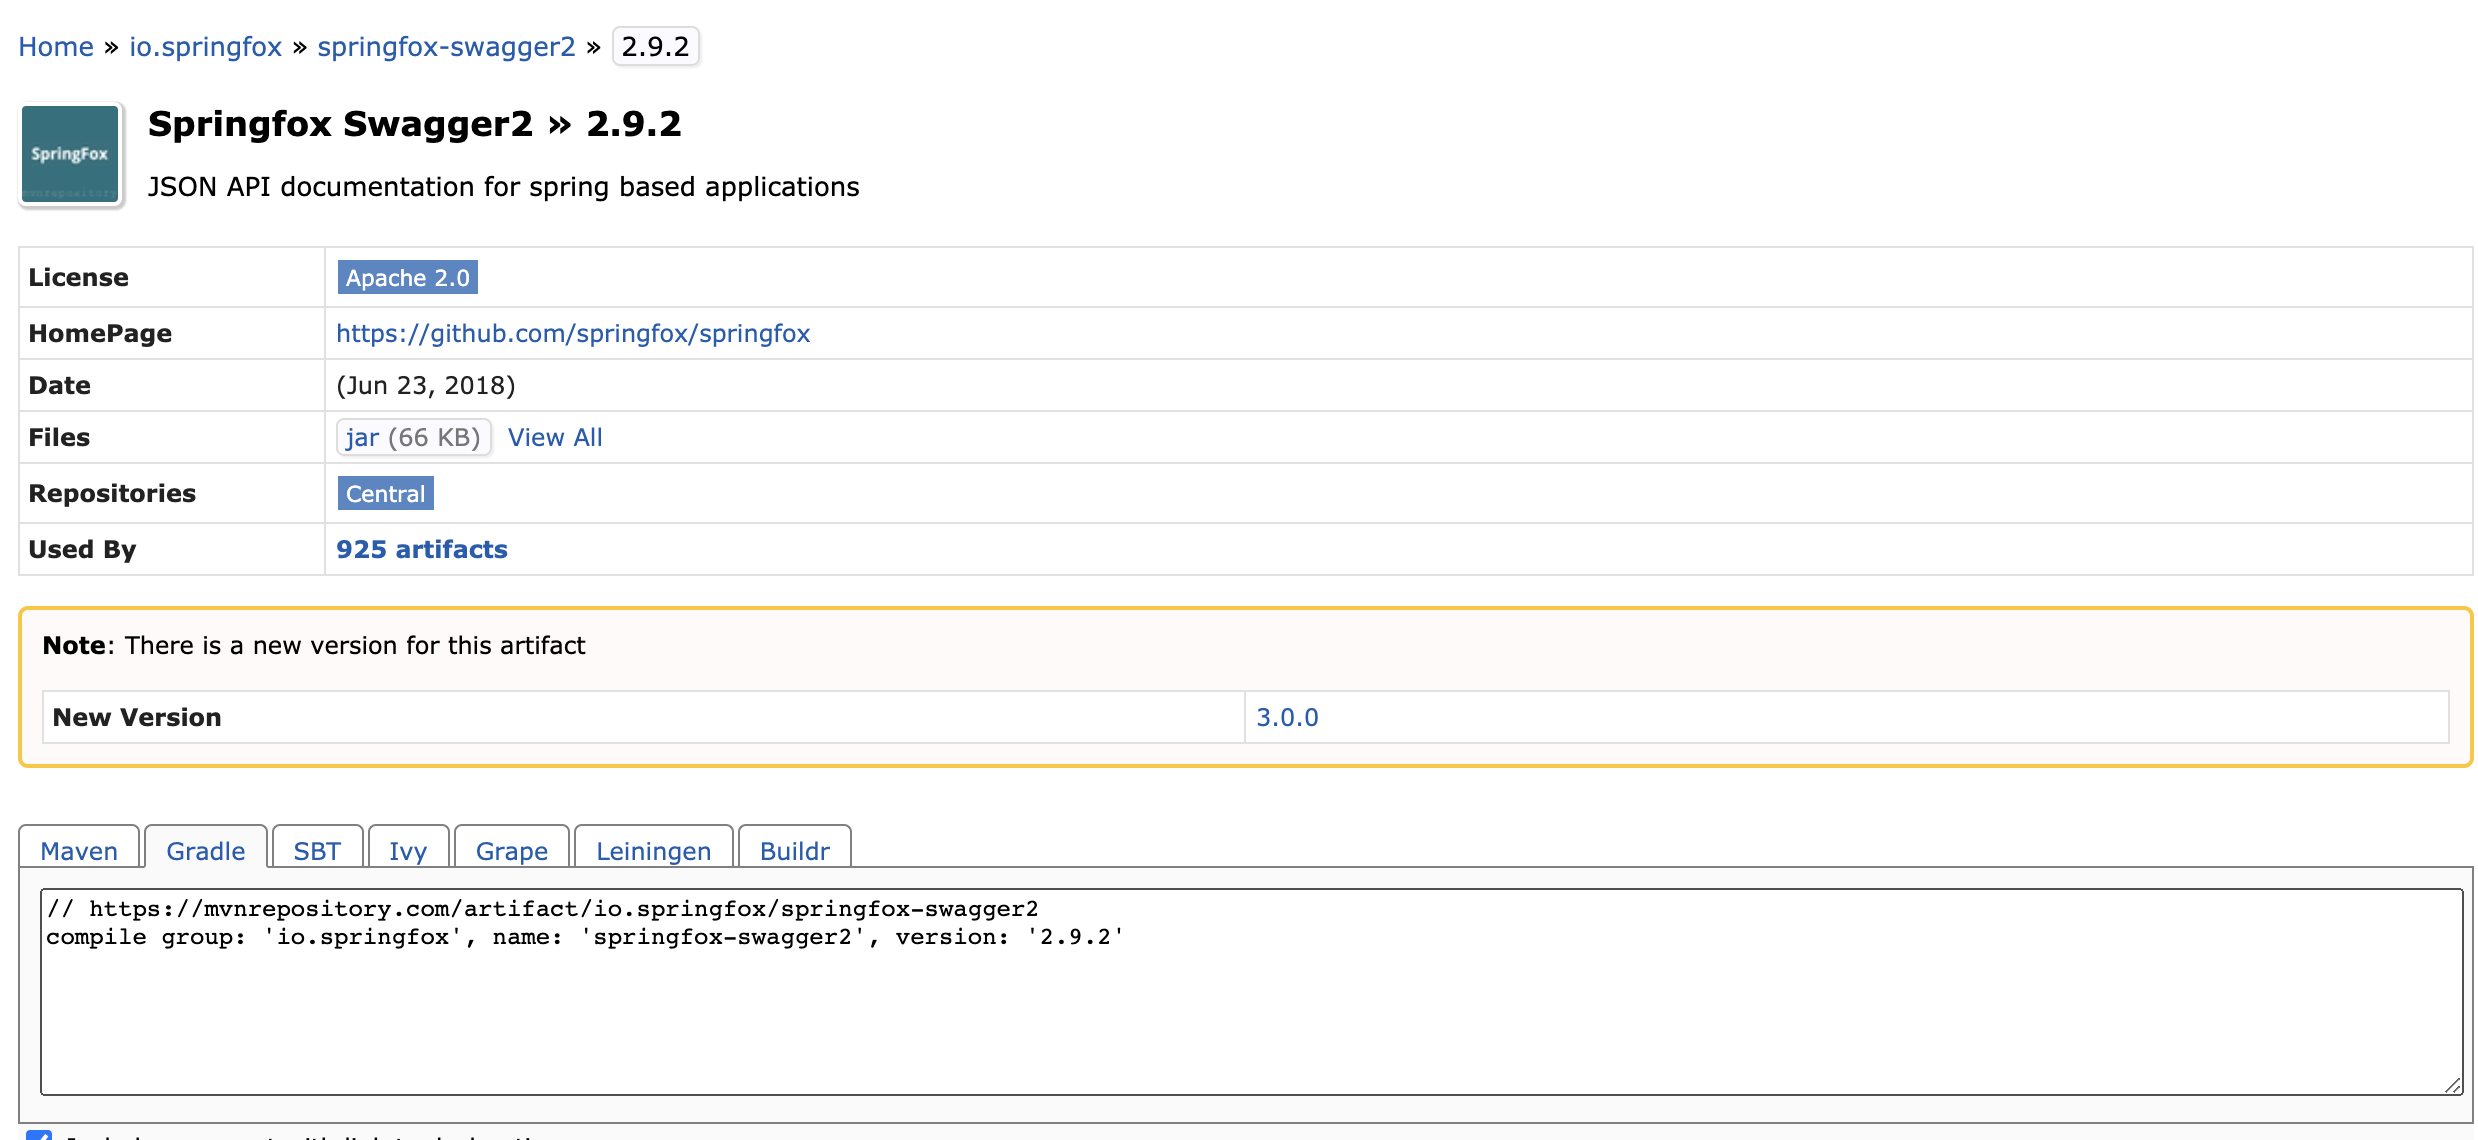
Task: Select the Gradle tab
Action: 205,851
